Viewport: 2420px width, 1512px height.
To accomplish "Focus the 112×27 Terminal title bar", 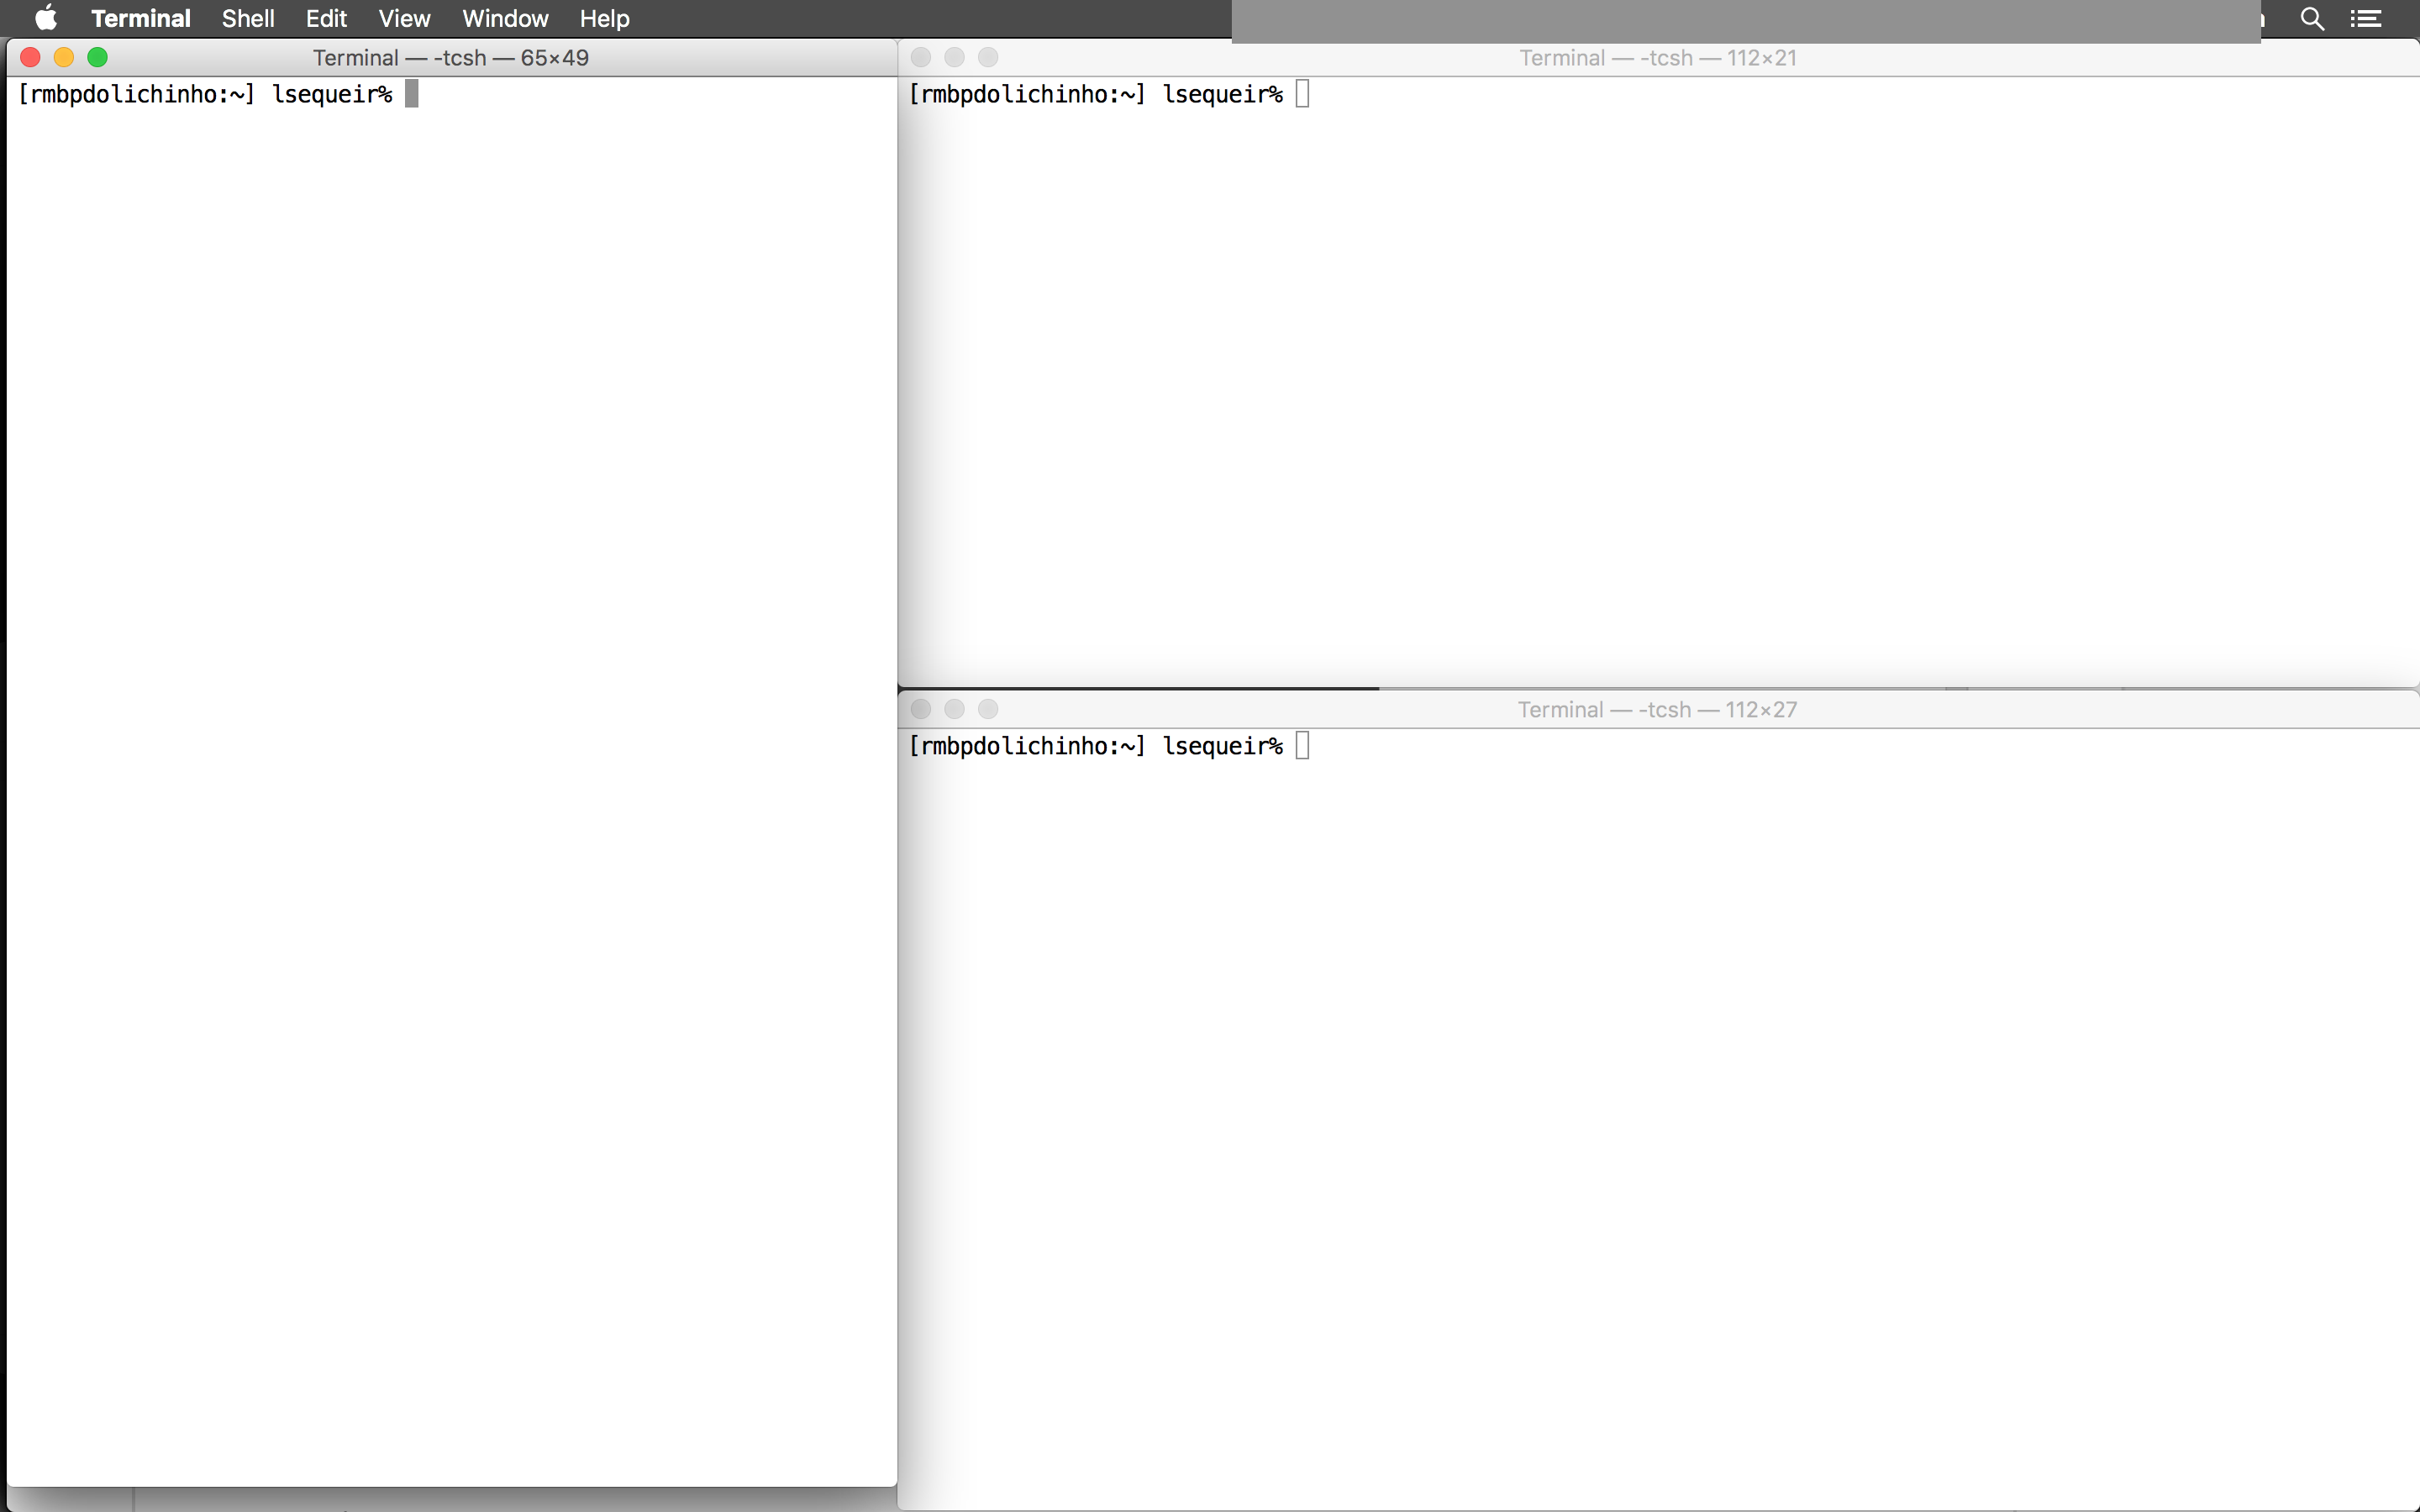I will tap(1657, 709).
